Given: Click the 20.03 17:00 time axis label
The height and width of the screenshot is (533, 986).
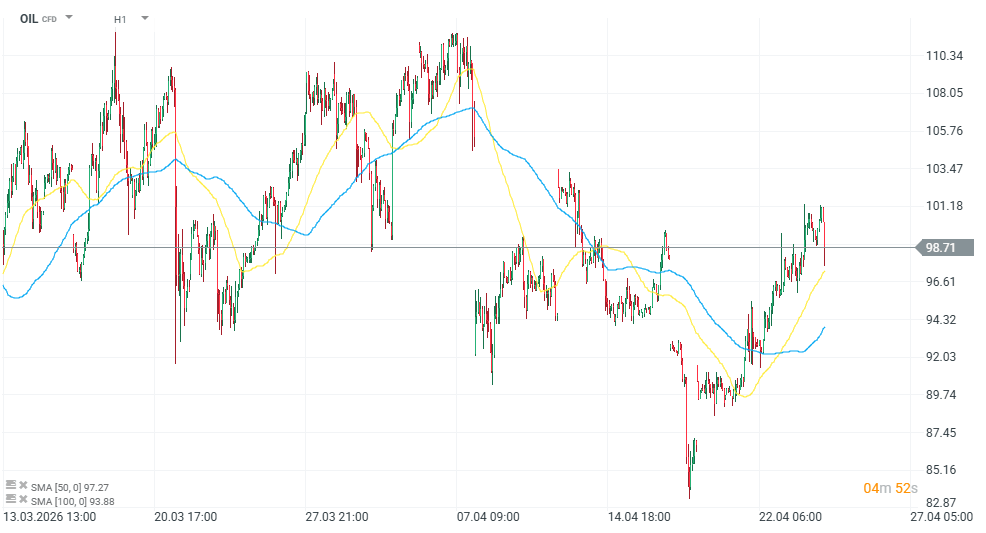Looking at the screenshot, I should click(187, 517).
